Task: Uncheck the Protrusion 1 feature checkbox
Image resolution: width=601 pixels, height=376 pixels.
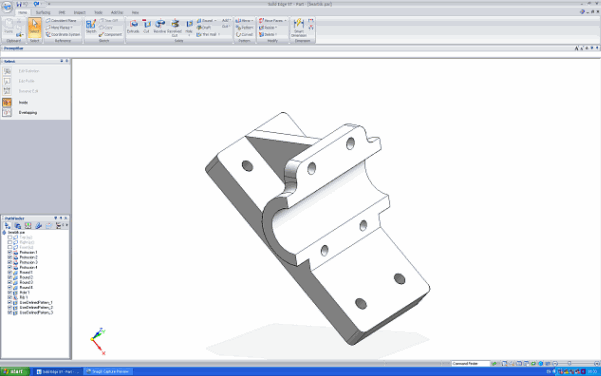Action: click(x=10, y=253)
